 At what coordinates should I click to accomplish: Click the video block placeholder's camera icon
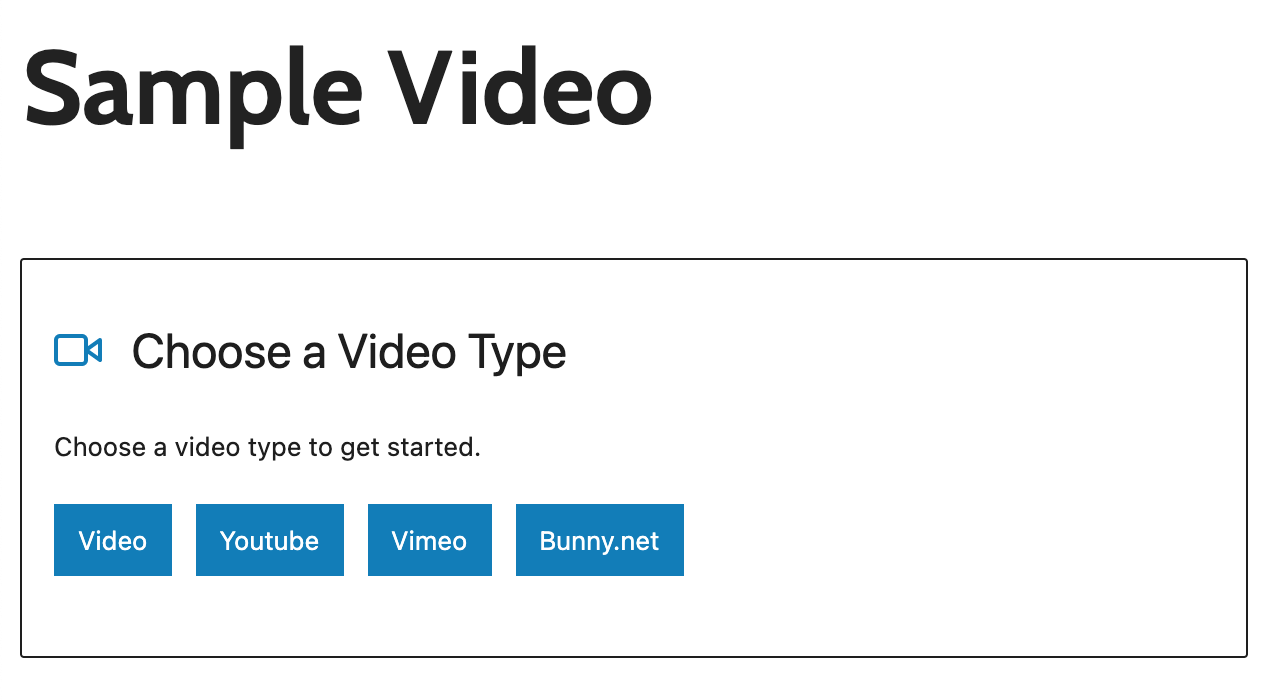click(x=78, y=351)
